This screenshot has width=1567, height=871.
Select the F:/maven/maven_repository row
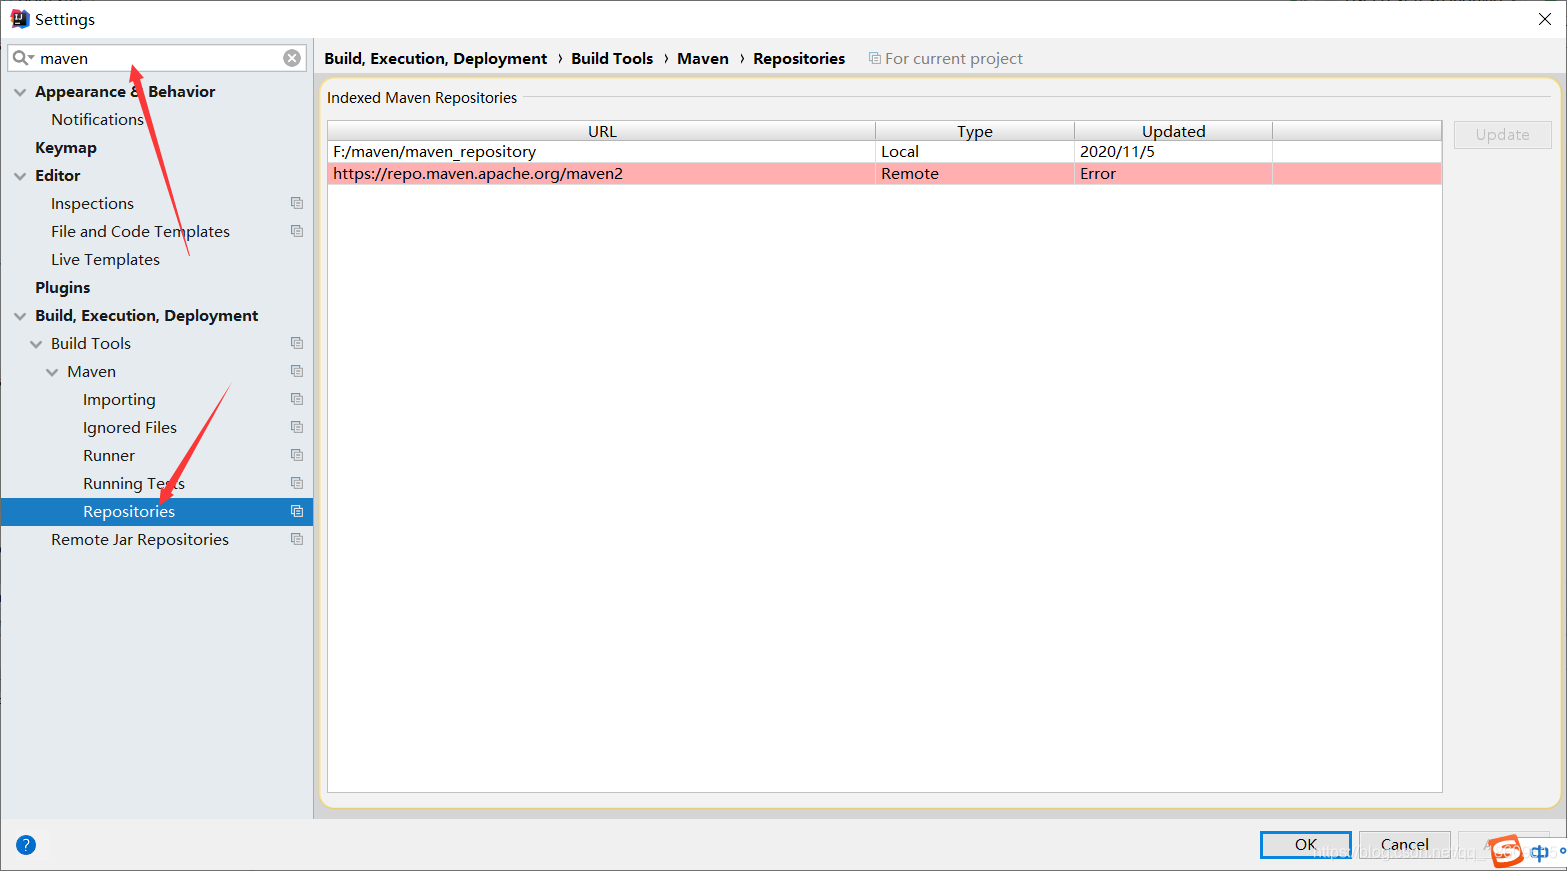click(x=884, y=152)
